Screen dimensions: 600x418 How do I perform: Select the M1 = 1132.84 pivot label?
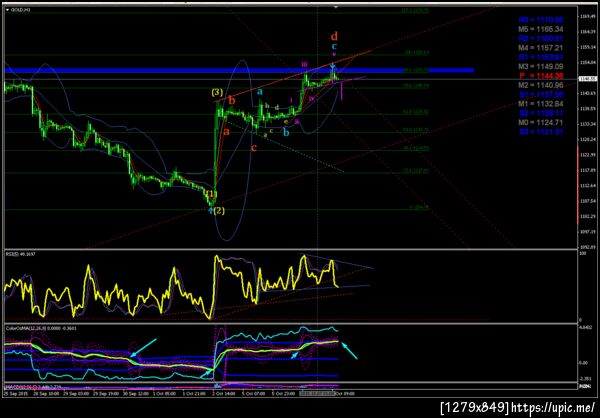541,104
